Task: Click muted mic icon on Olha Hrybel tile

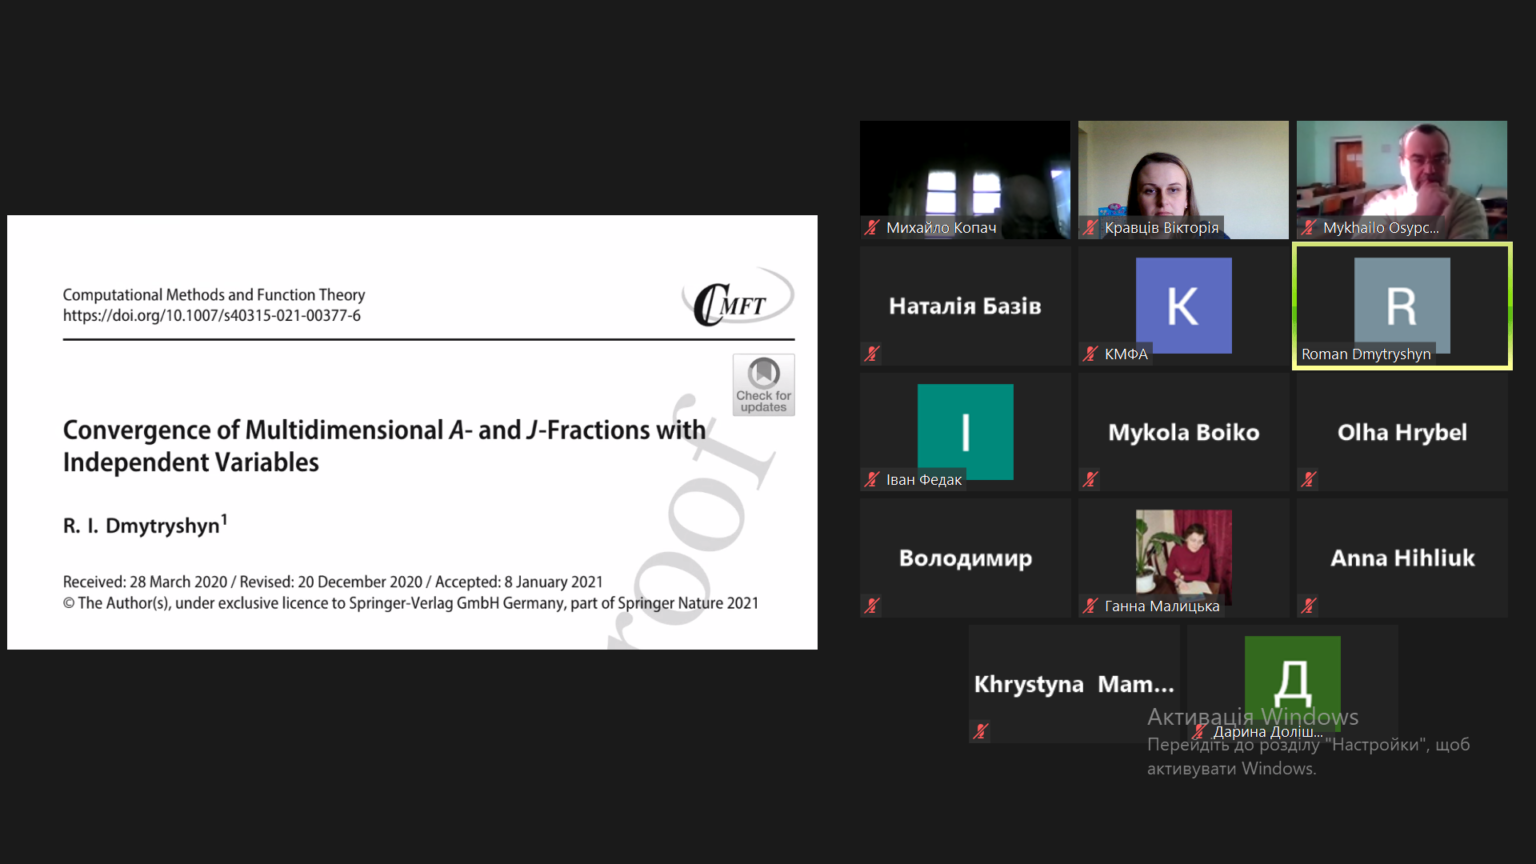Action: coord(1308,480)
